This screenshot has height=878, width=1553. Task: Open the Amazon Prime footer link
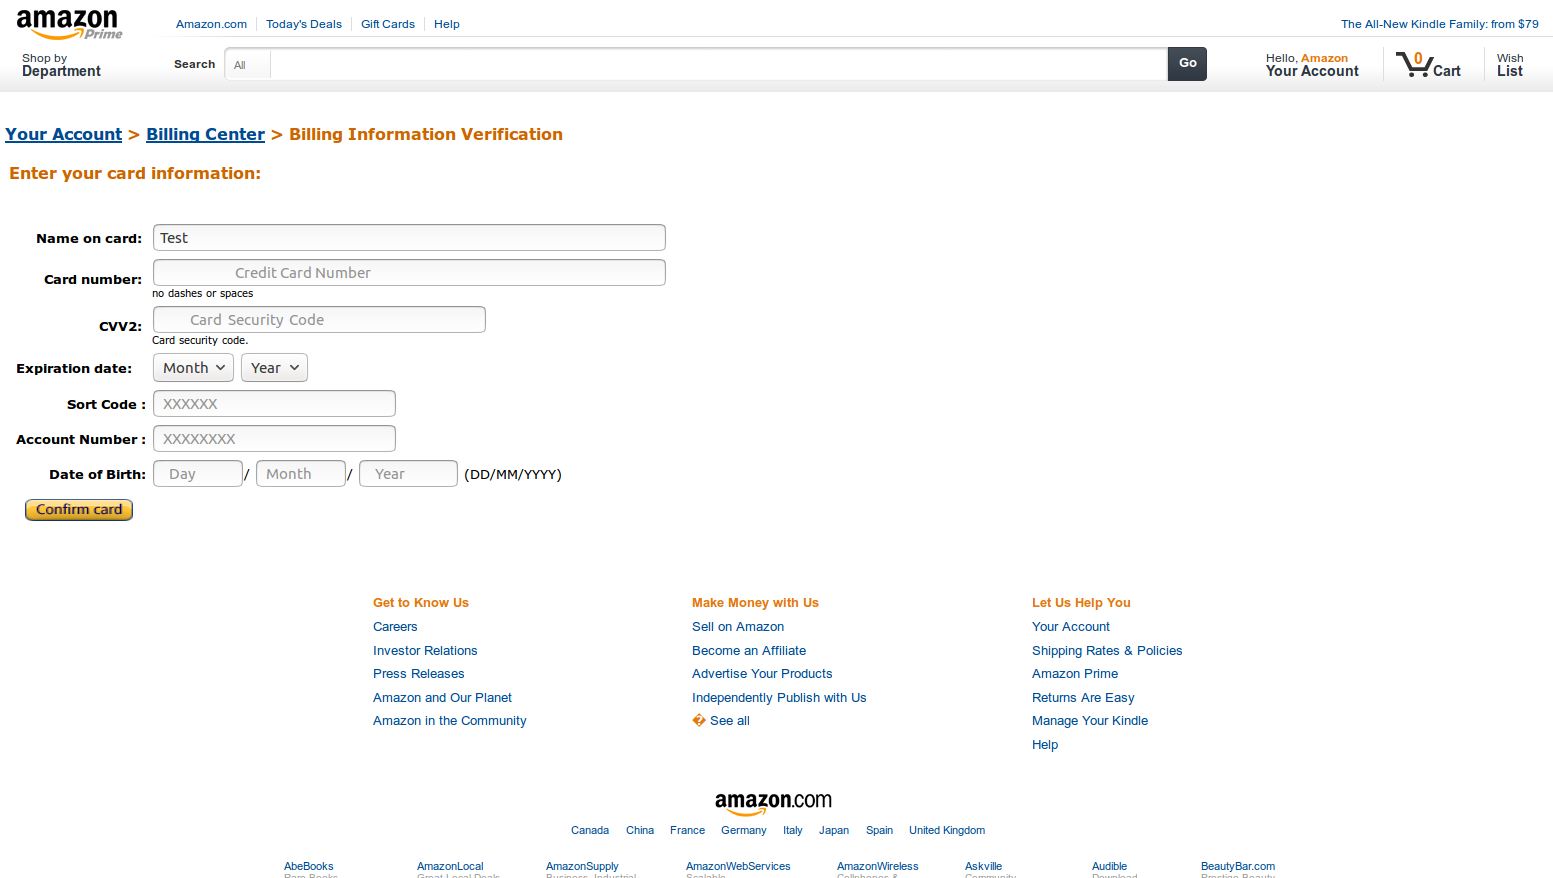pyautogui.click(x=1075, y=674)
